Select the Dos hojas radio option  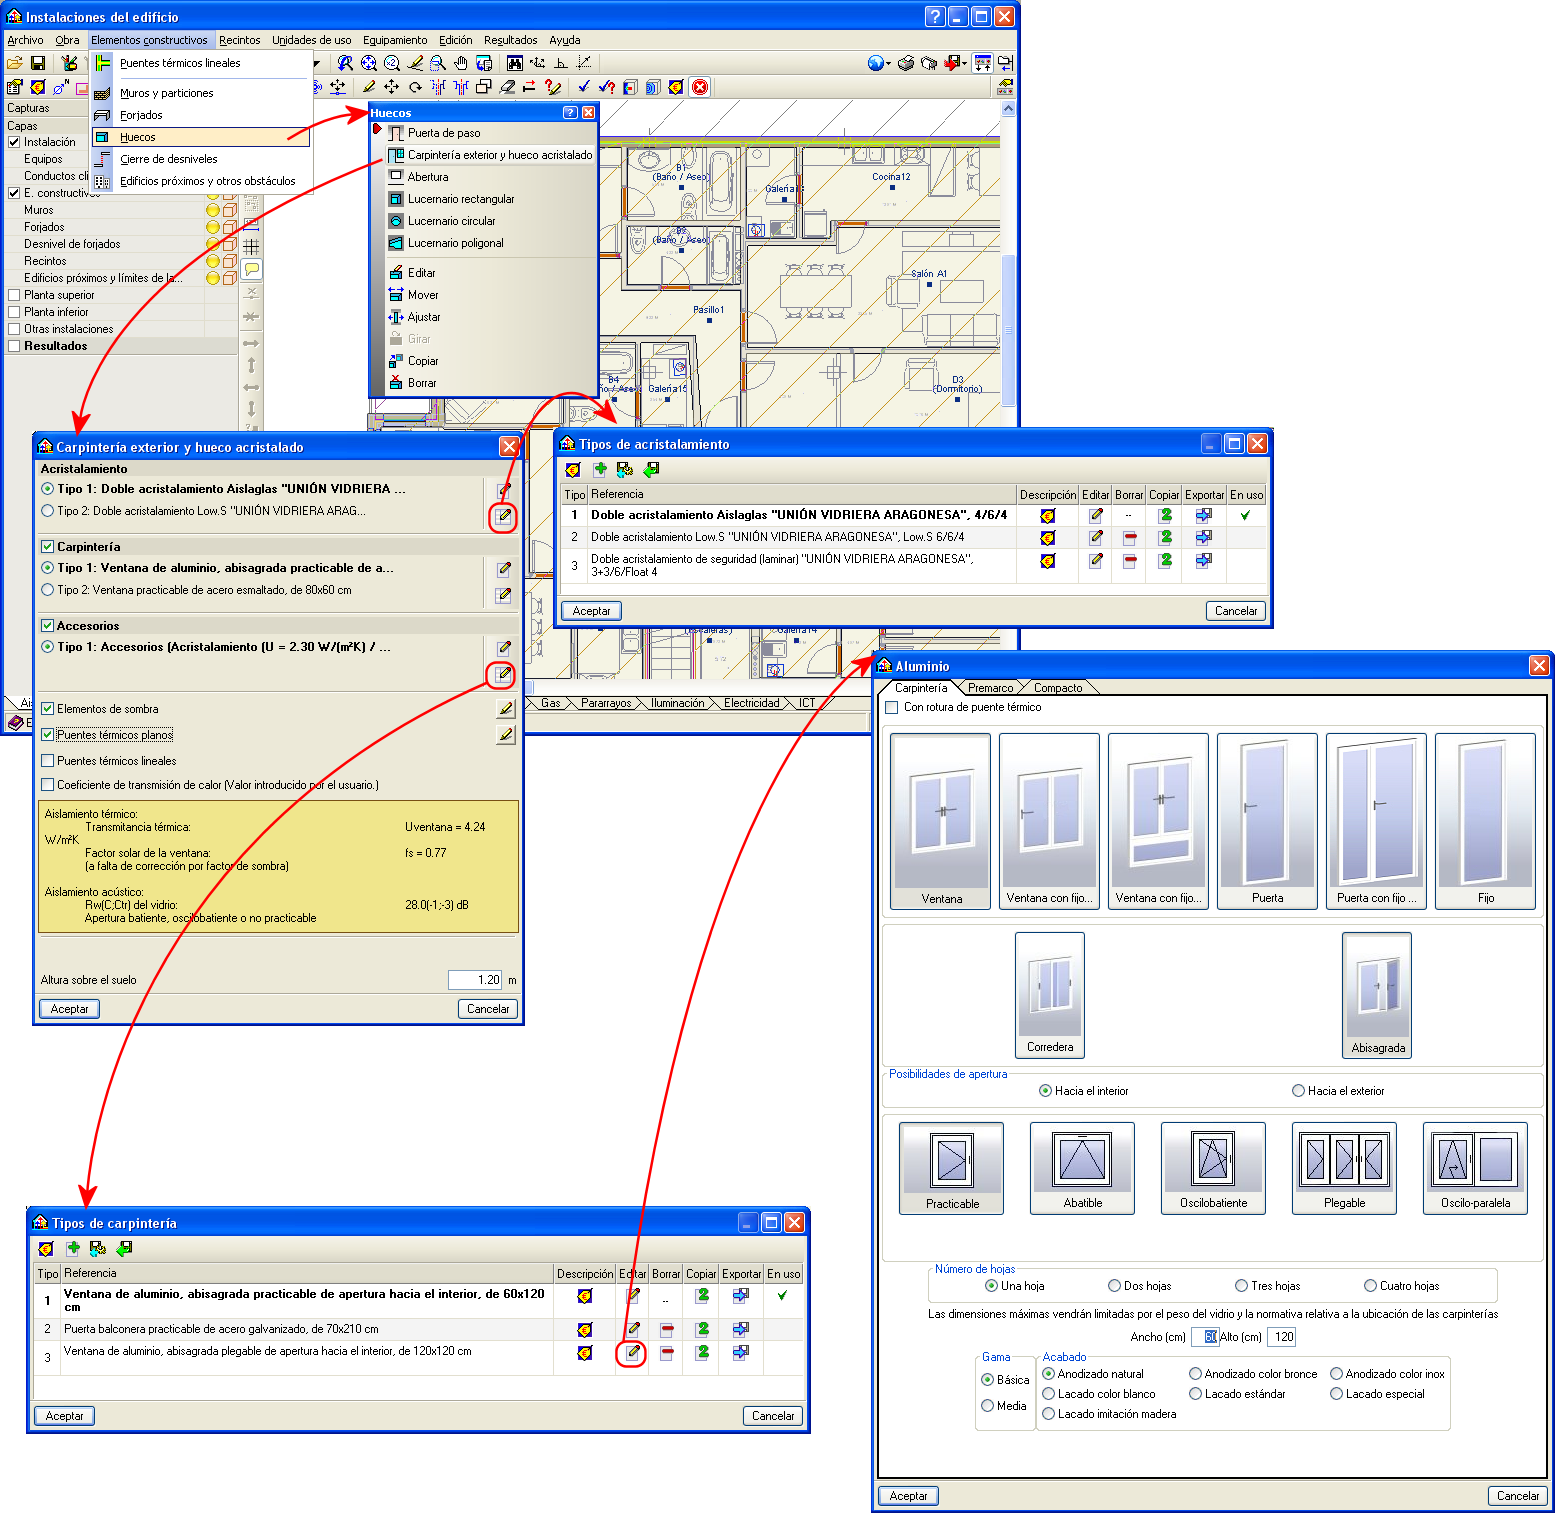click(x=1114, y=1286)
